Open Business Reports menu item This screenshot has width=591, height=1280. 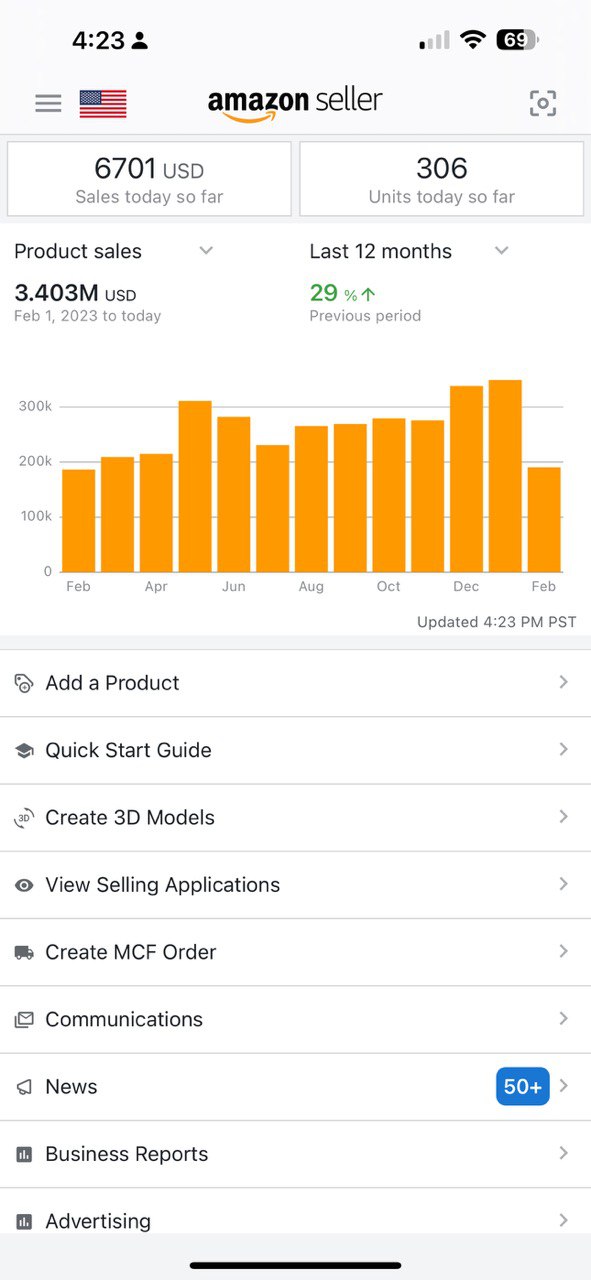click(295, 1154)
